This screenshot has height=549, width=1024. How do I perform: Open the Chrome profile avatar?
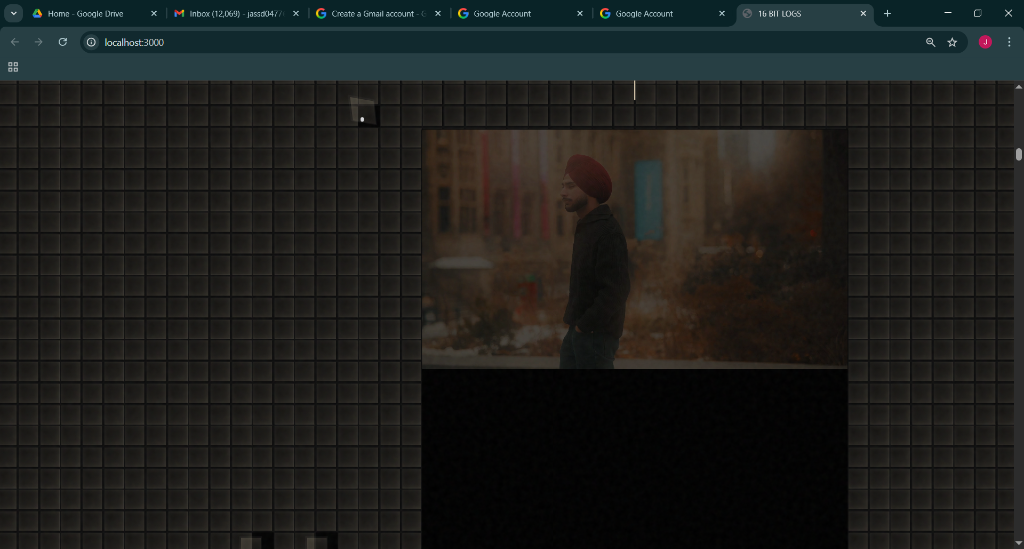[985, 42]
